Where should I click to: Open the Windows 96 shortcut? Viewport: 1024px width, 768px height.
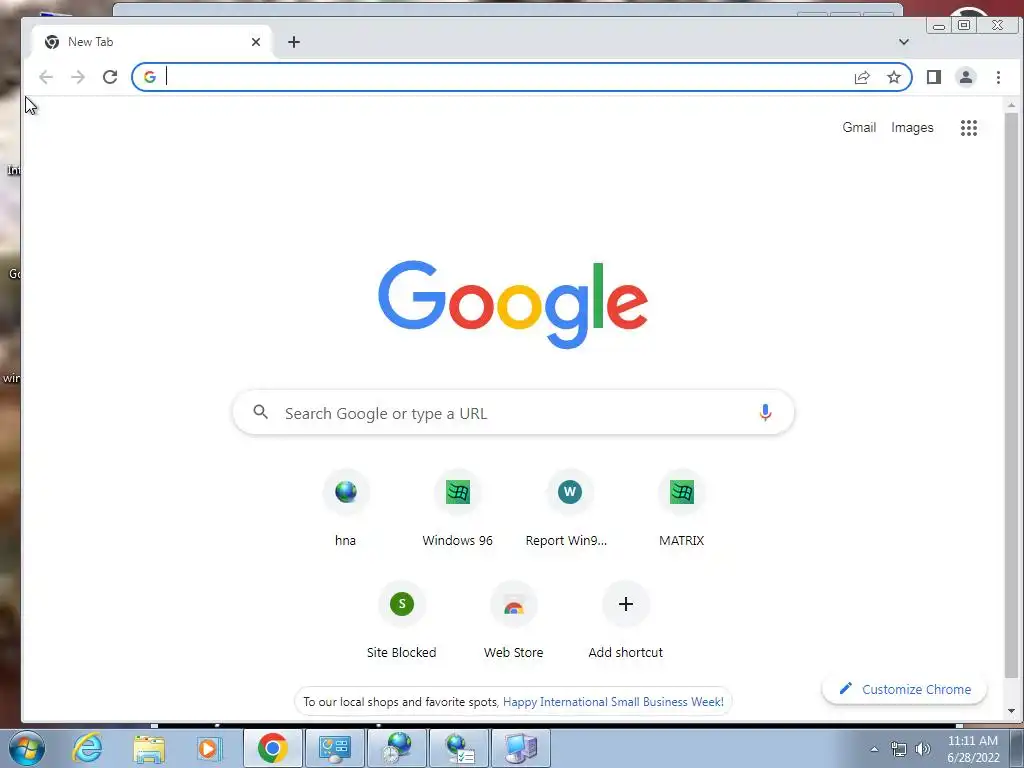click(x=458, y=510)
